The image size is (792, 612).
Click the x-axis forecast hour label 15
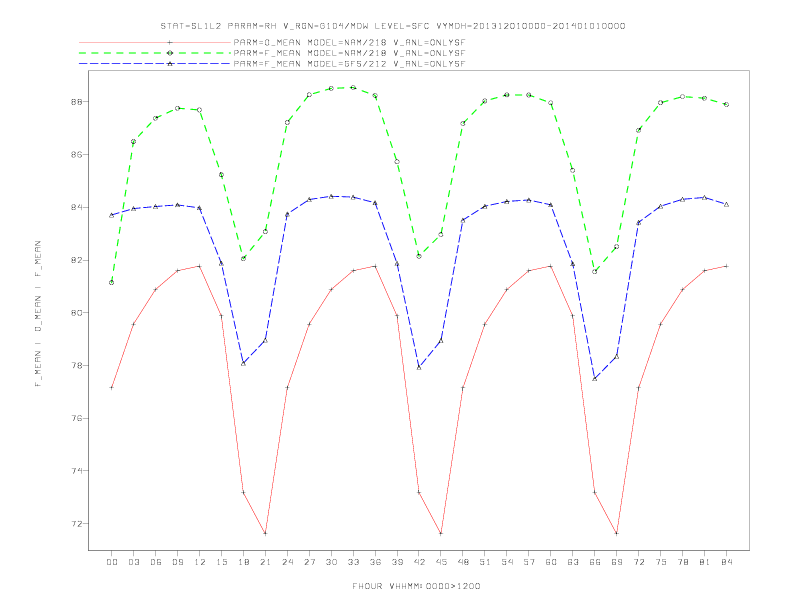pos(221,562)
